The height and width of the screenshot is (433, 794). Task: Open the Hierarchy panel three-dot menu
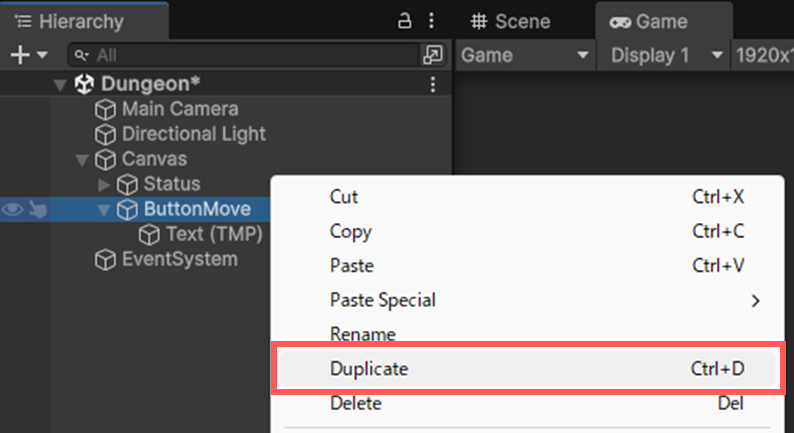pyautogui.click(x=431, y=21)
